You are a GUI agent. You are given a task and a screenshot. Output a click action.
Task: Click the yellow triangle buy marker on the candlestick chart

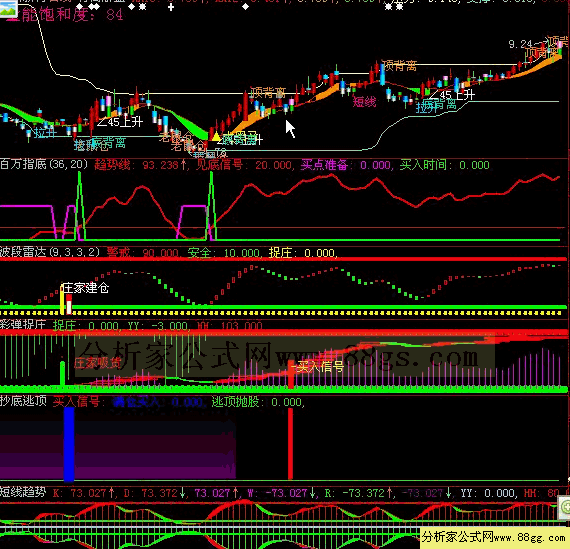coord(216,136)
